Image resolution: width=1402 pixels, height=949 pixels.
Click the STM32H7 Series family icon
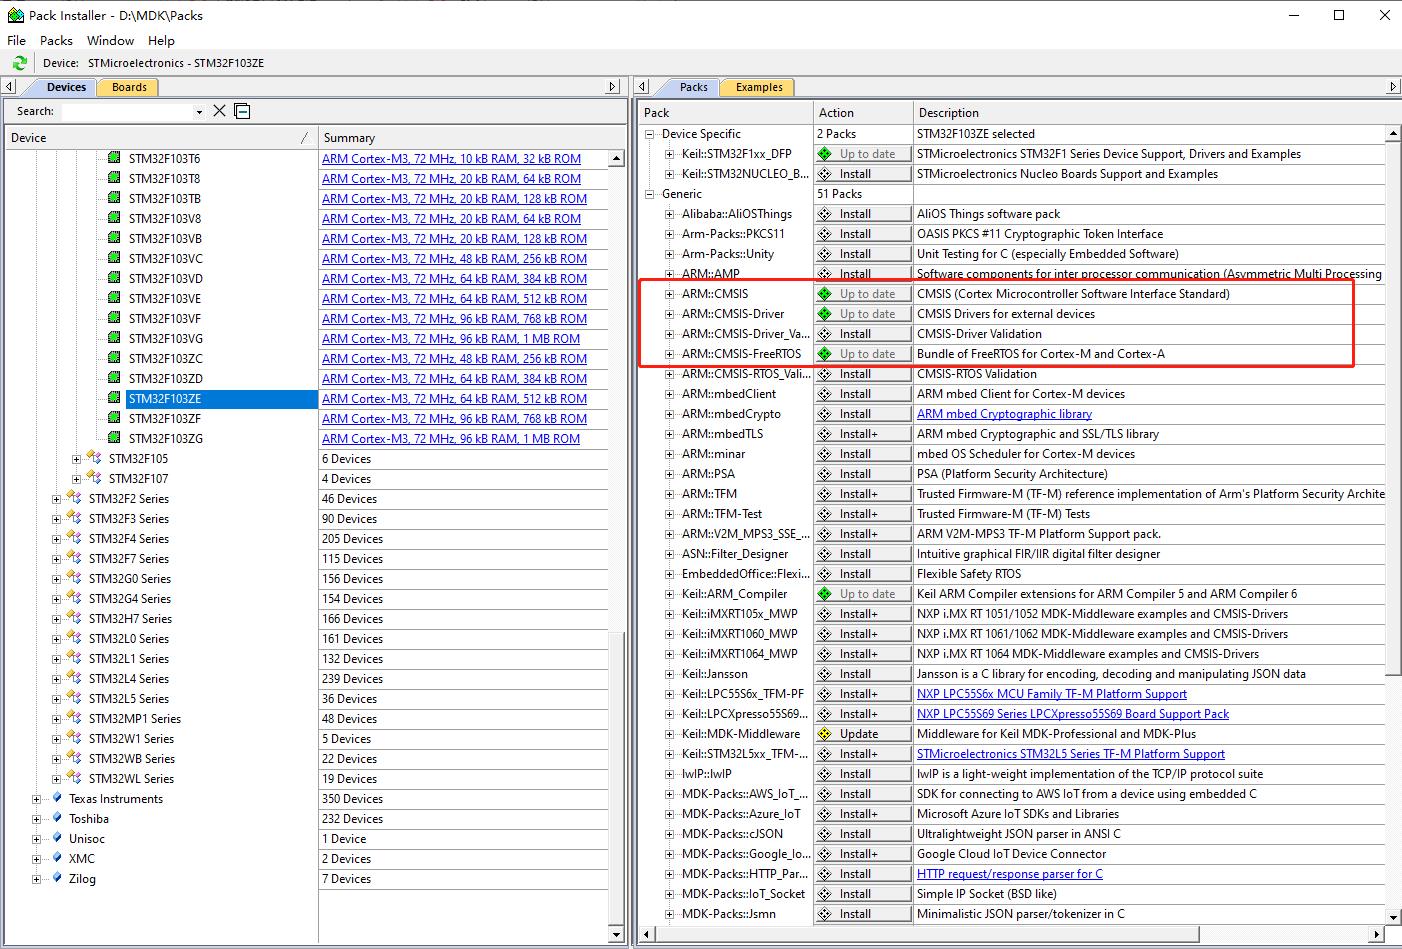[x=74, y=618]
